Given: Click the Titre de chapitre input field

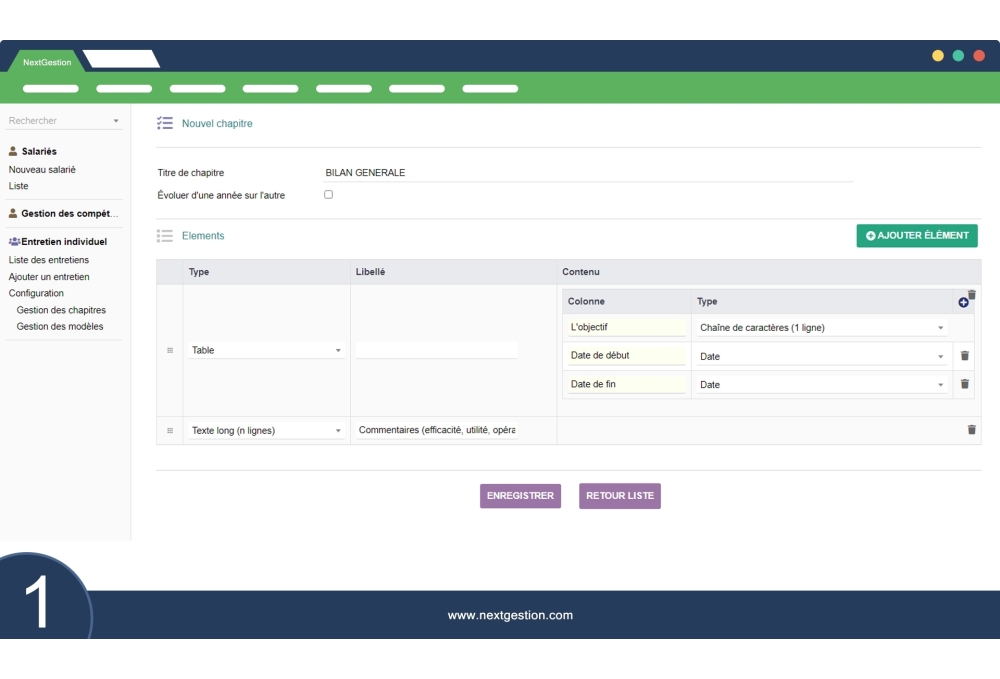Looking at the screenshot, I should [588, 173].
